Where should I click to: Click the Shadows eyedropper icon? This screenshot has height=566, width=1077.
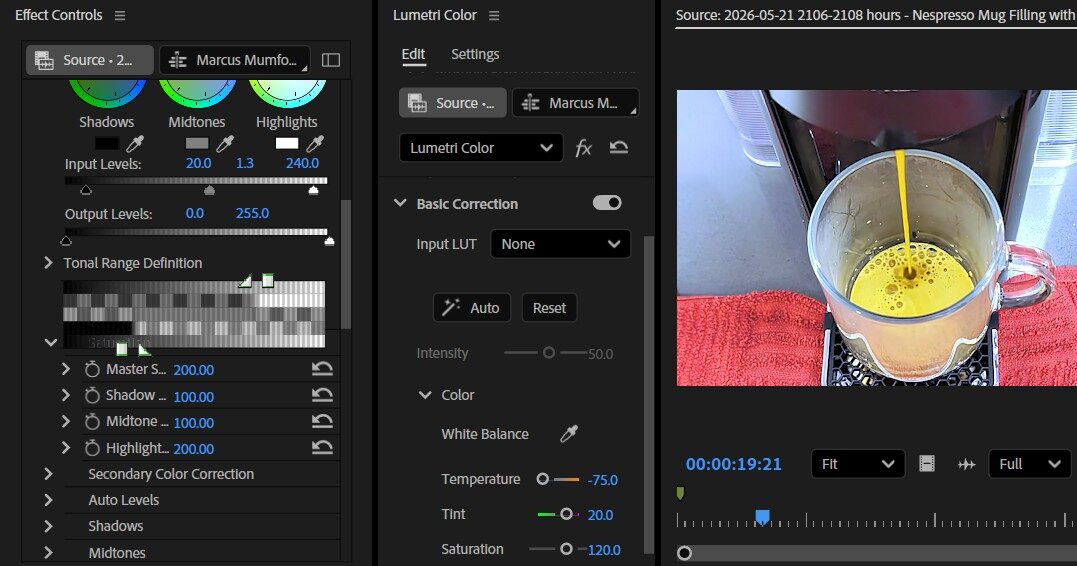[135, 144]
